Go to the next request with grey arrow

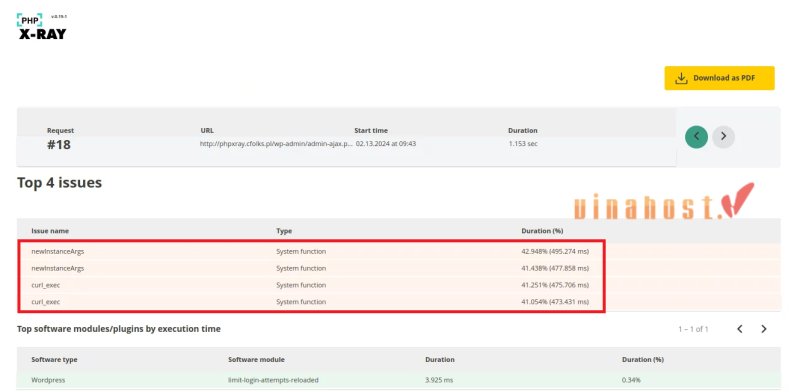[723, 137]
